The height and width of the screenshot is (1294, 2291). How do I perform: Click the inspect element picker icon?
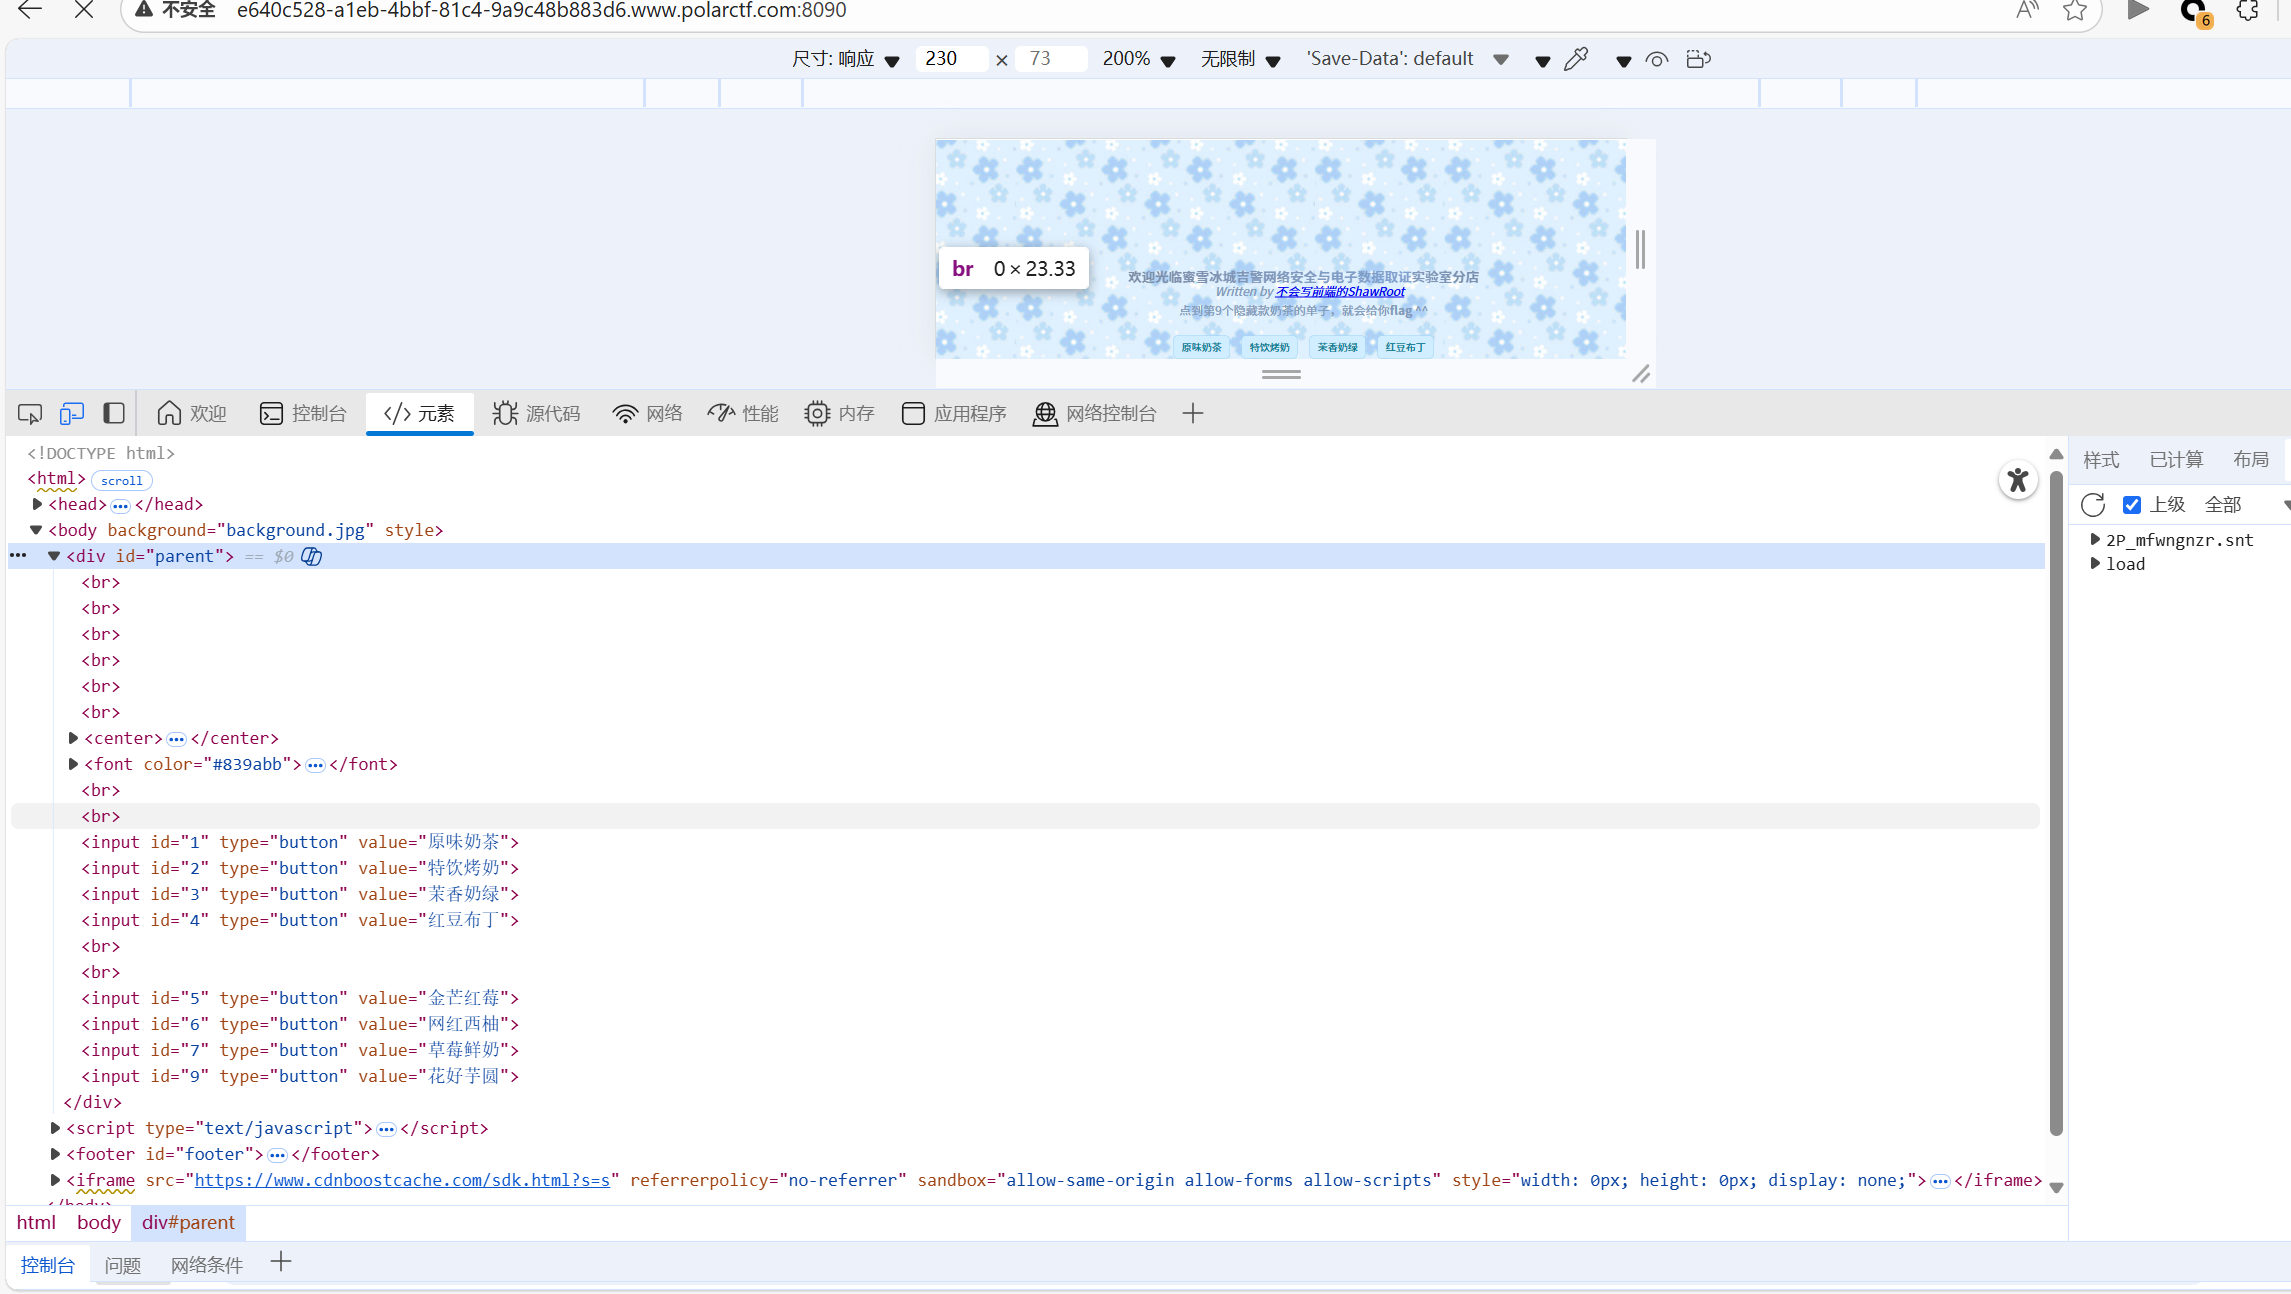click(x=30, y=413)
